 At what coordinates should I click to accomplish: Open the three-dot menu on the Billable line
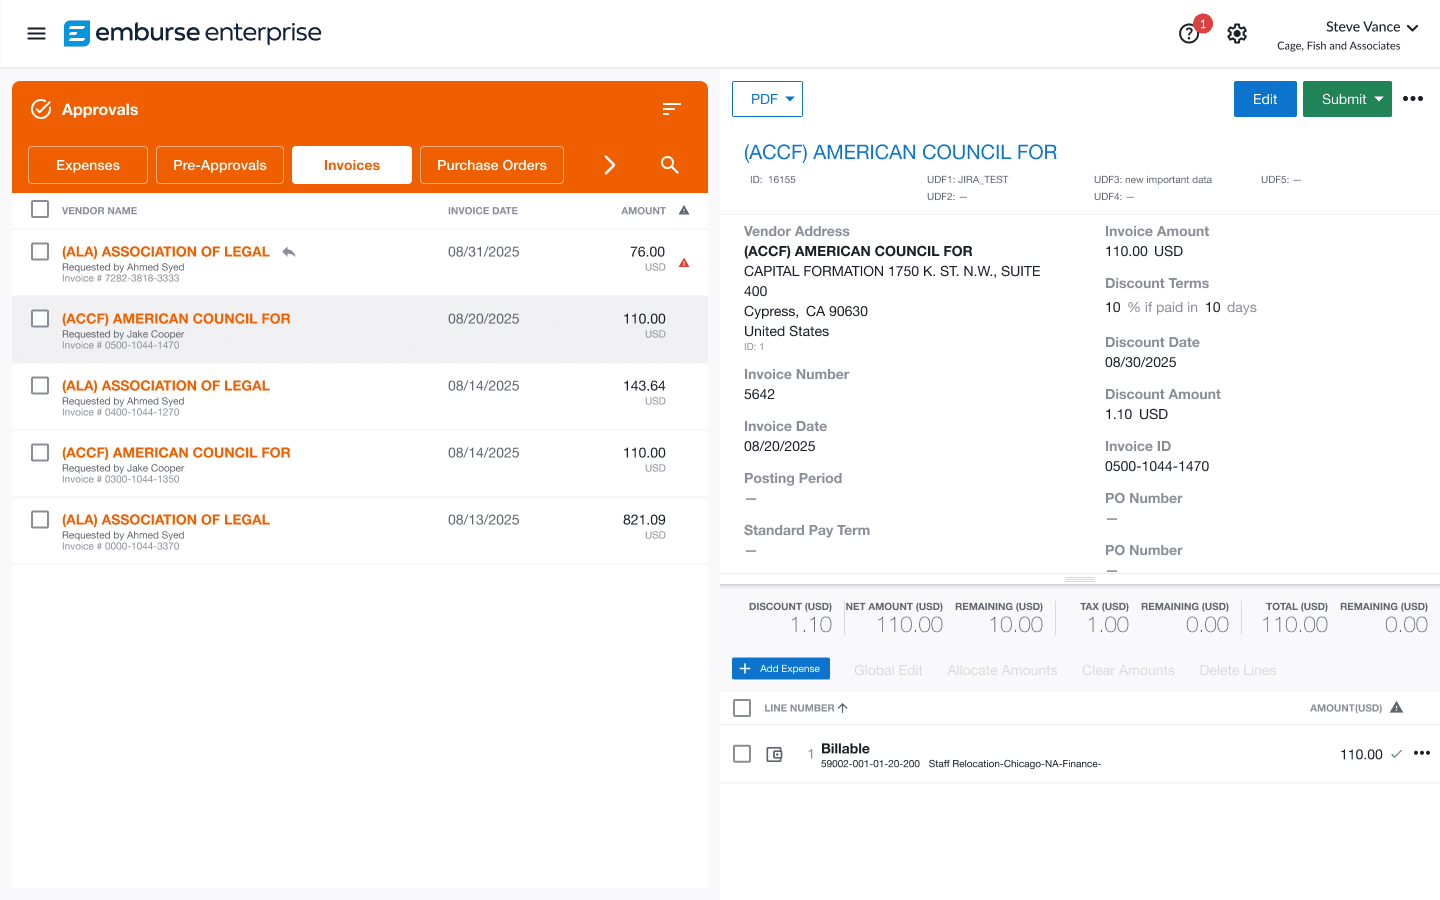(1422, 753)
